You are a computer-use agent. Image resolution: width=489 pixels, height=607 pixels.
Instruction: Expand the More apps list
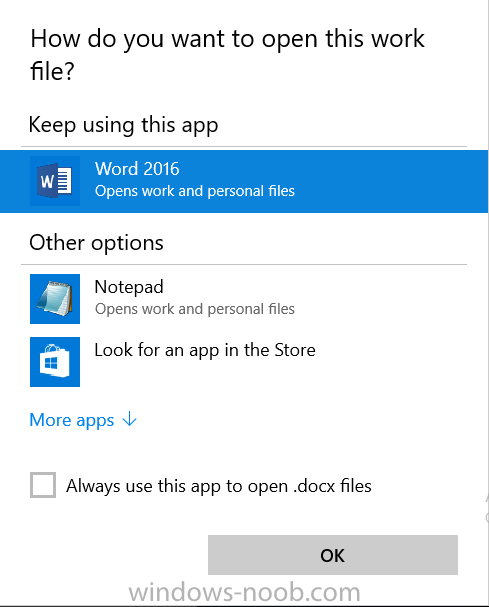(83, 420)
